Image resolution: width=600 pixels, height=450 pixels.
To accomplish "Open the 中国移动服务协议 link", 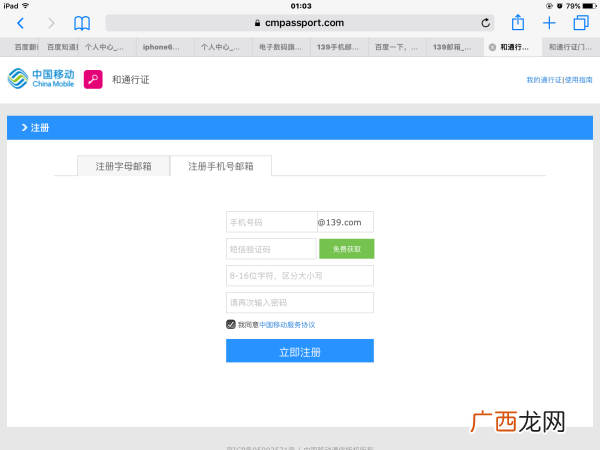I will click(287, 325).
